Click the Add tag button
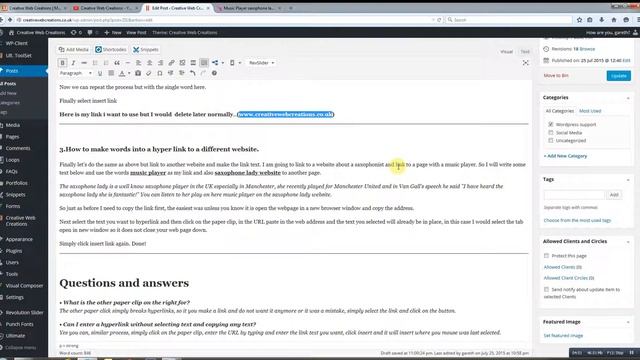This screenshot has height=360, width=640. (x=614, y=195)
